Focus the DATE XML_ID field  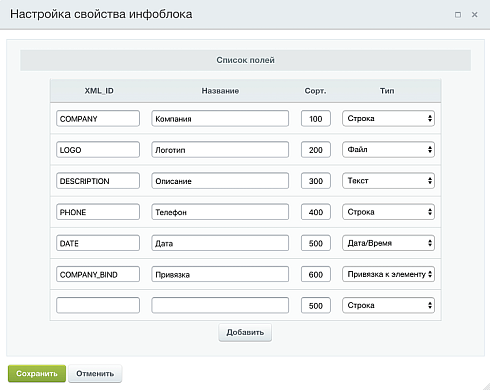pos(98,243)
